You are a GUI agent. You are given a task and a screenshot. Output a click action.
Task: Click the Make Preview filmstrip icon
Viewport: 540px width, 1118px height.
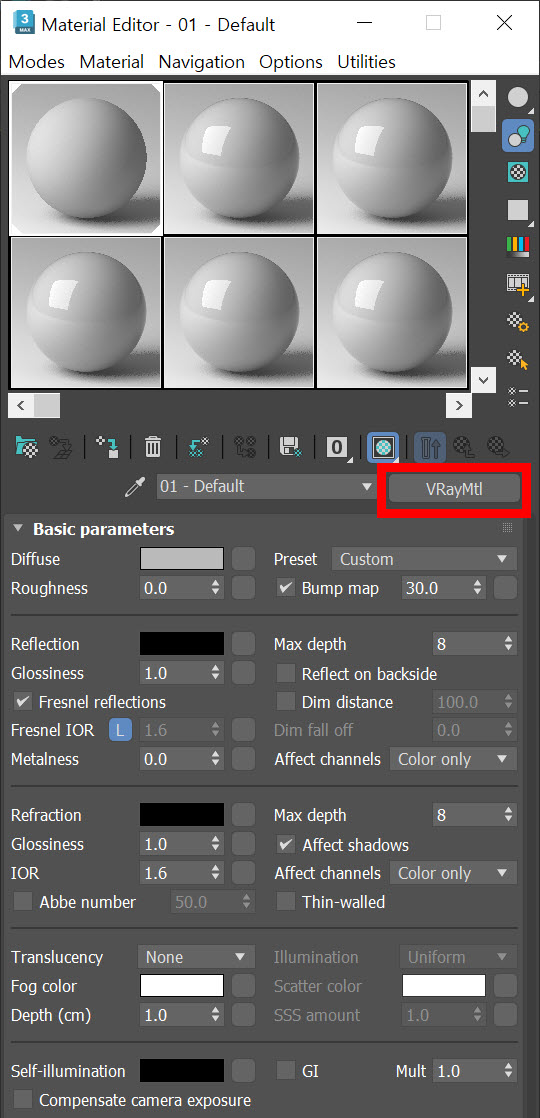pyautogui.click(x=518, y=284)
